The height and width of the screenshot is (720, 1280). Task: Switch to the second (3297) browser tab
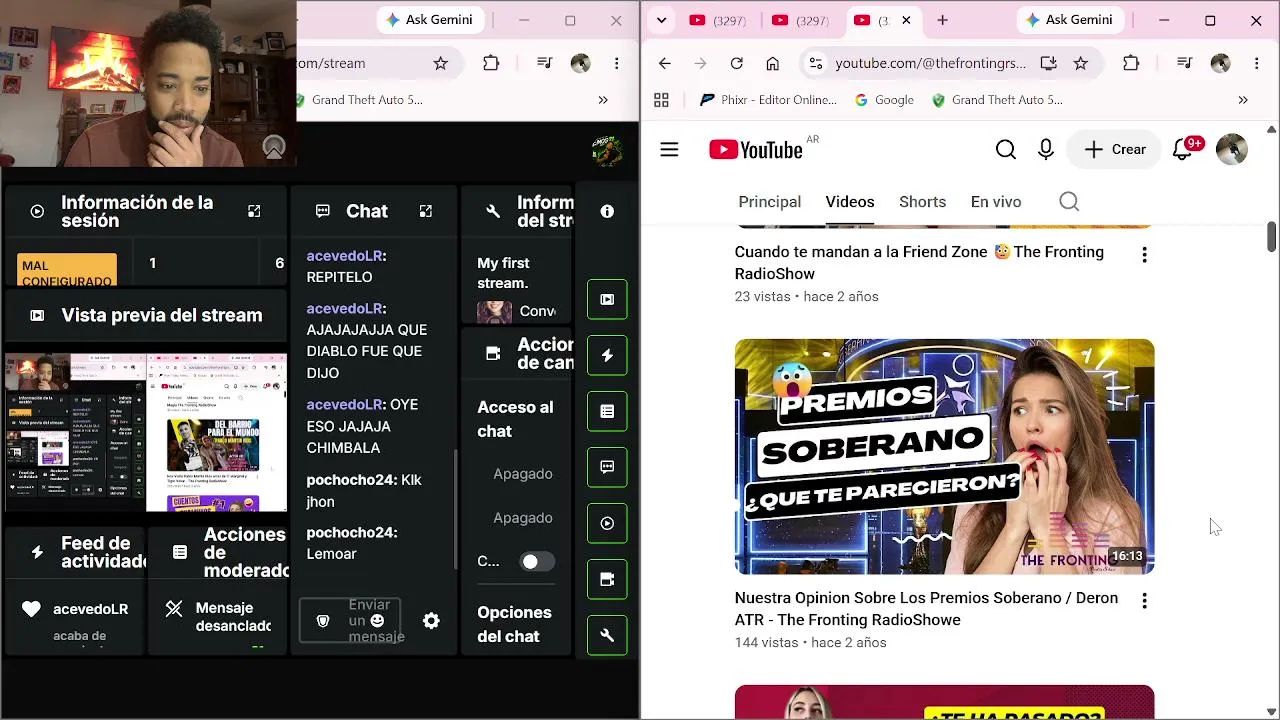point(802,20)
